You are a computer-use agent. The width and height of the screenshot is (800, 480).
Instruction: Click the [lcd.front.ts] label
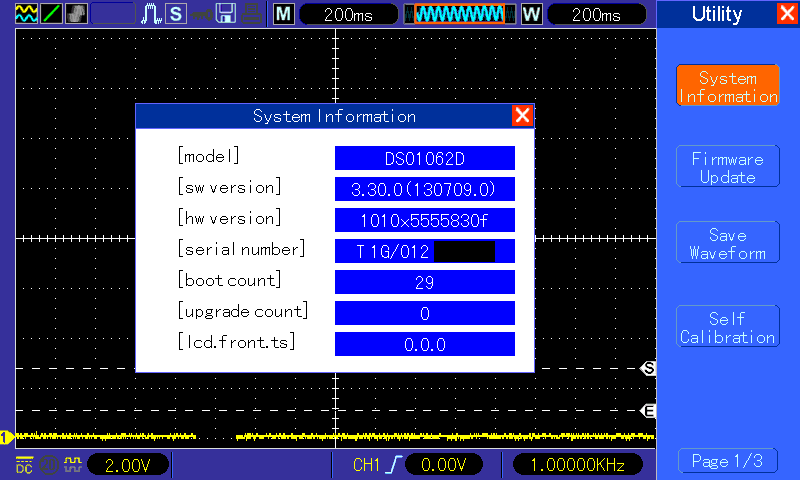point(236,342)
